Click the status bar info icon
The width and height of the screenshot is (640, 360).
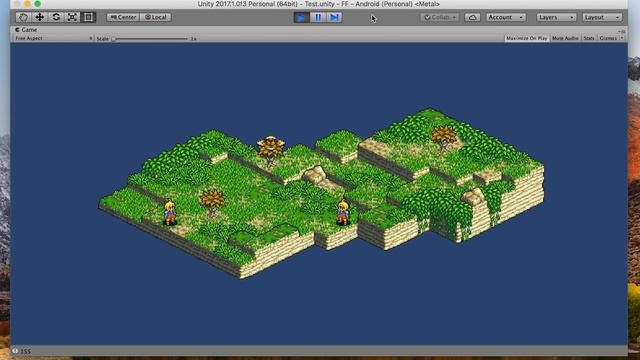click(x=15, y=351)
